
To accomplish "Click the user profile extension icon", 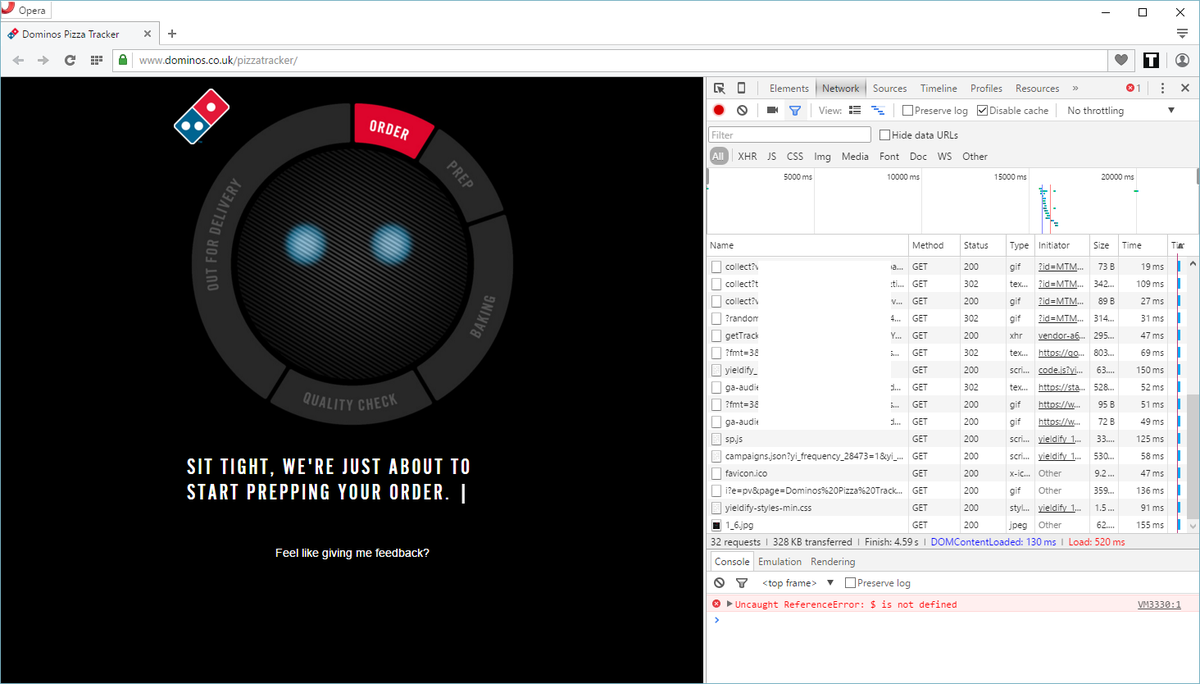I will click(x=1182, y=60).
